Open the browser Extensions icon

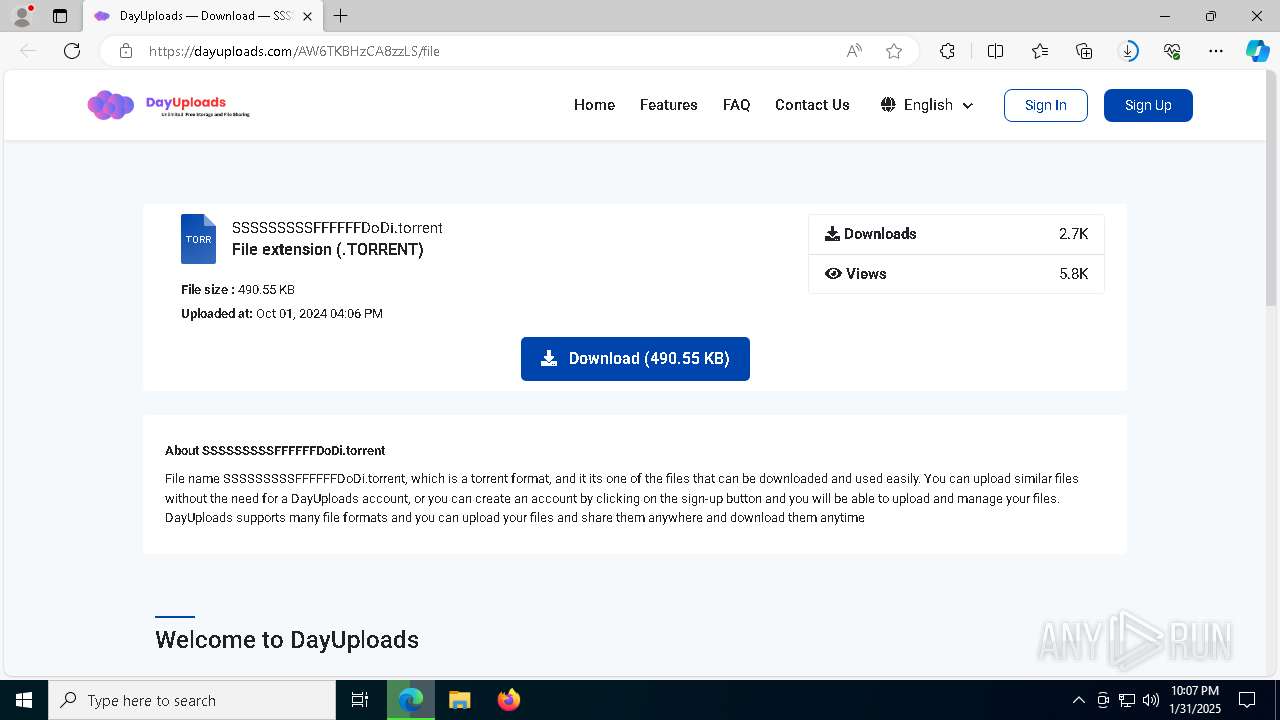click(x=947, y=51)
